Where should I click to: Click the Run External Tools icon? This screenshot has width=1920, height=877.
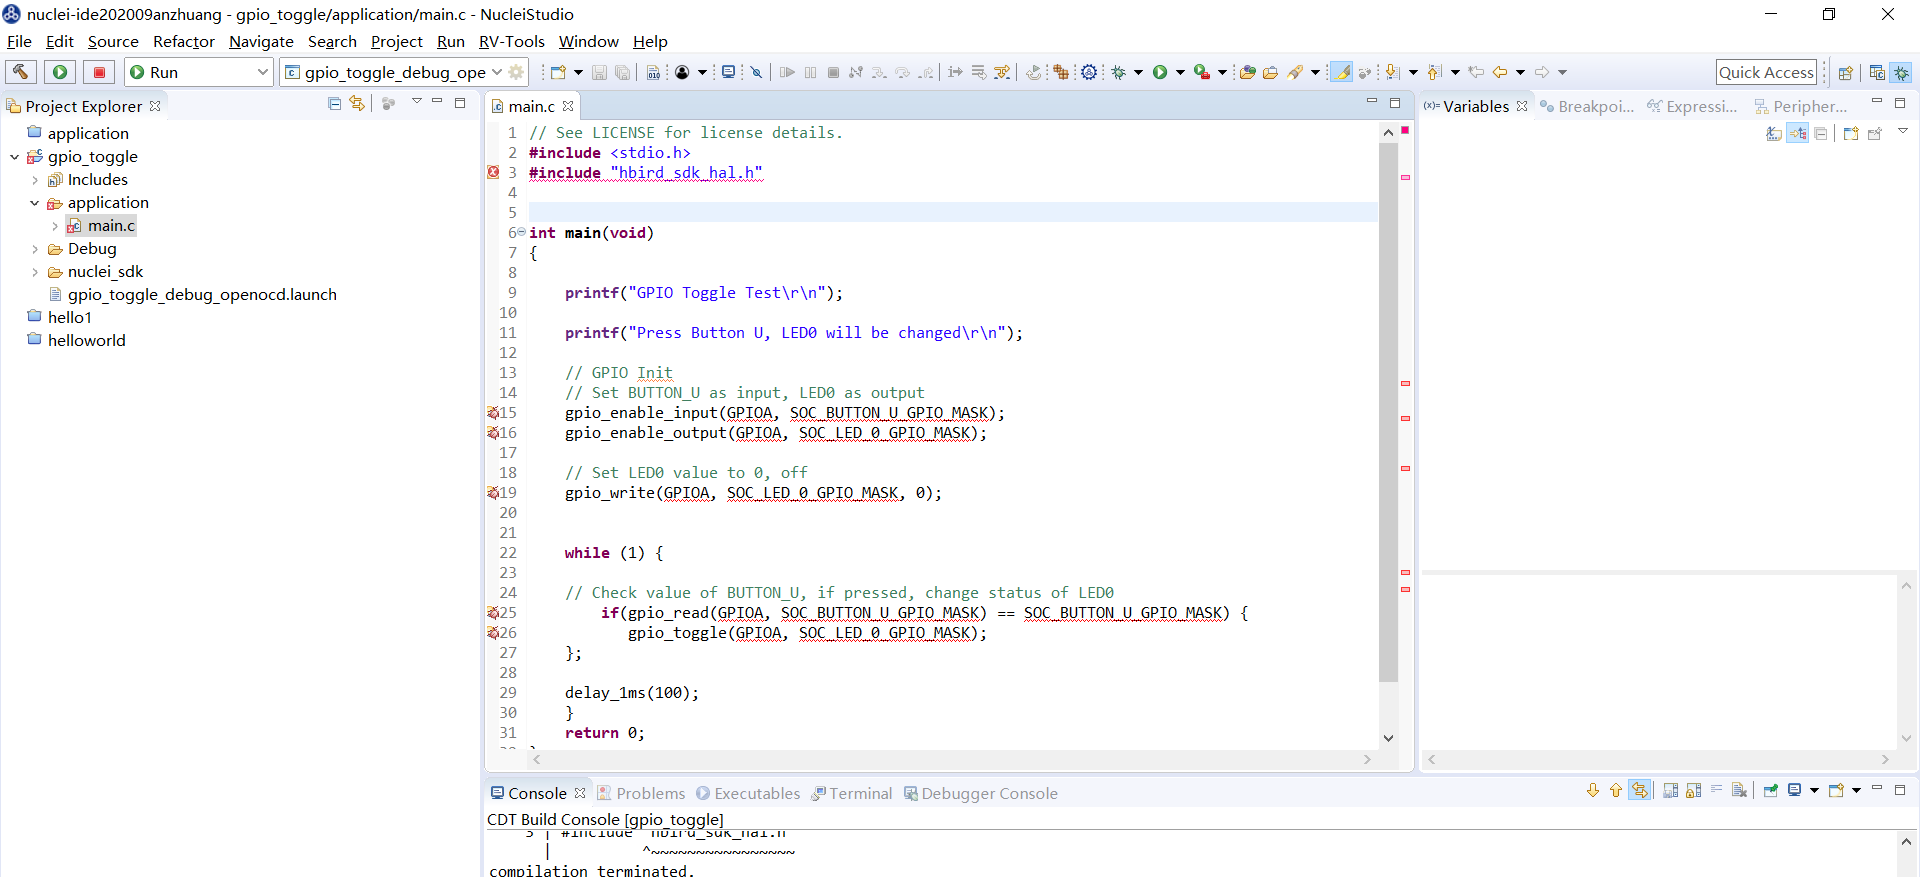pyautogui.click(x=1202, y=72)
